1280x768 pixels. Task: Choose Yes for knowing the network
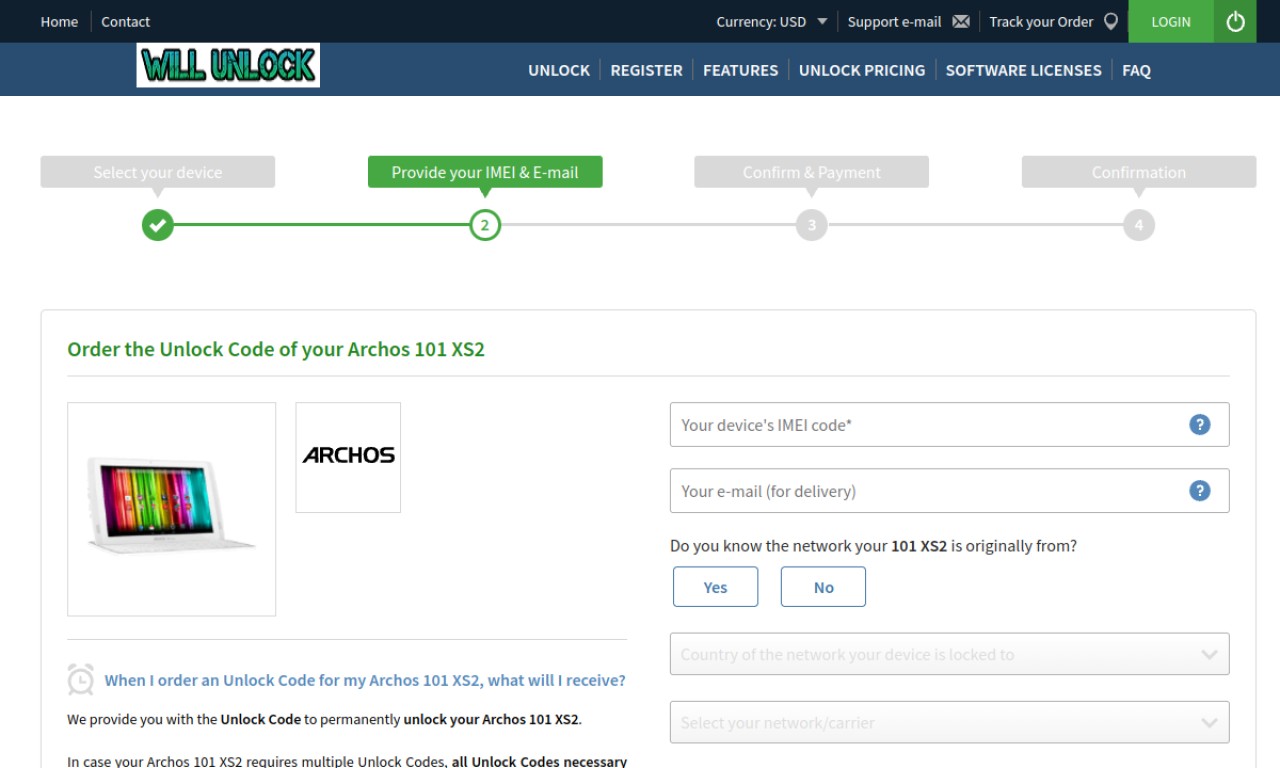tap(715, 587)
